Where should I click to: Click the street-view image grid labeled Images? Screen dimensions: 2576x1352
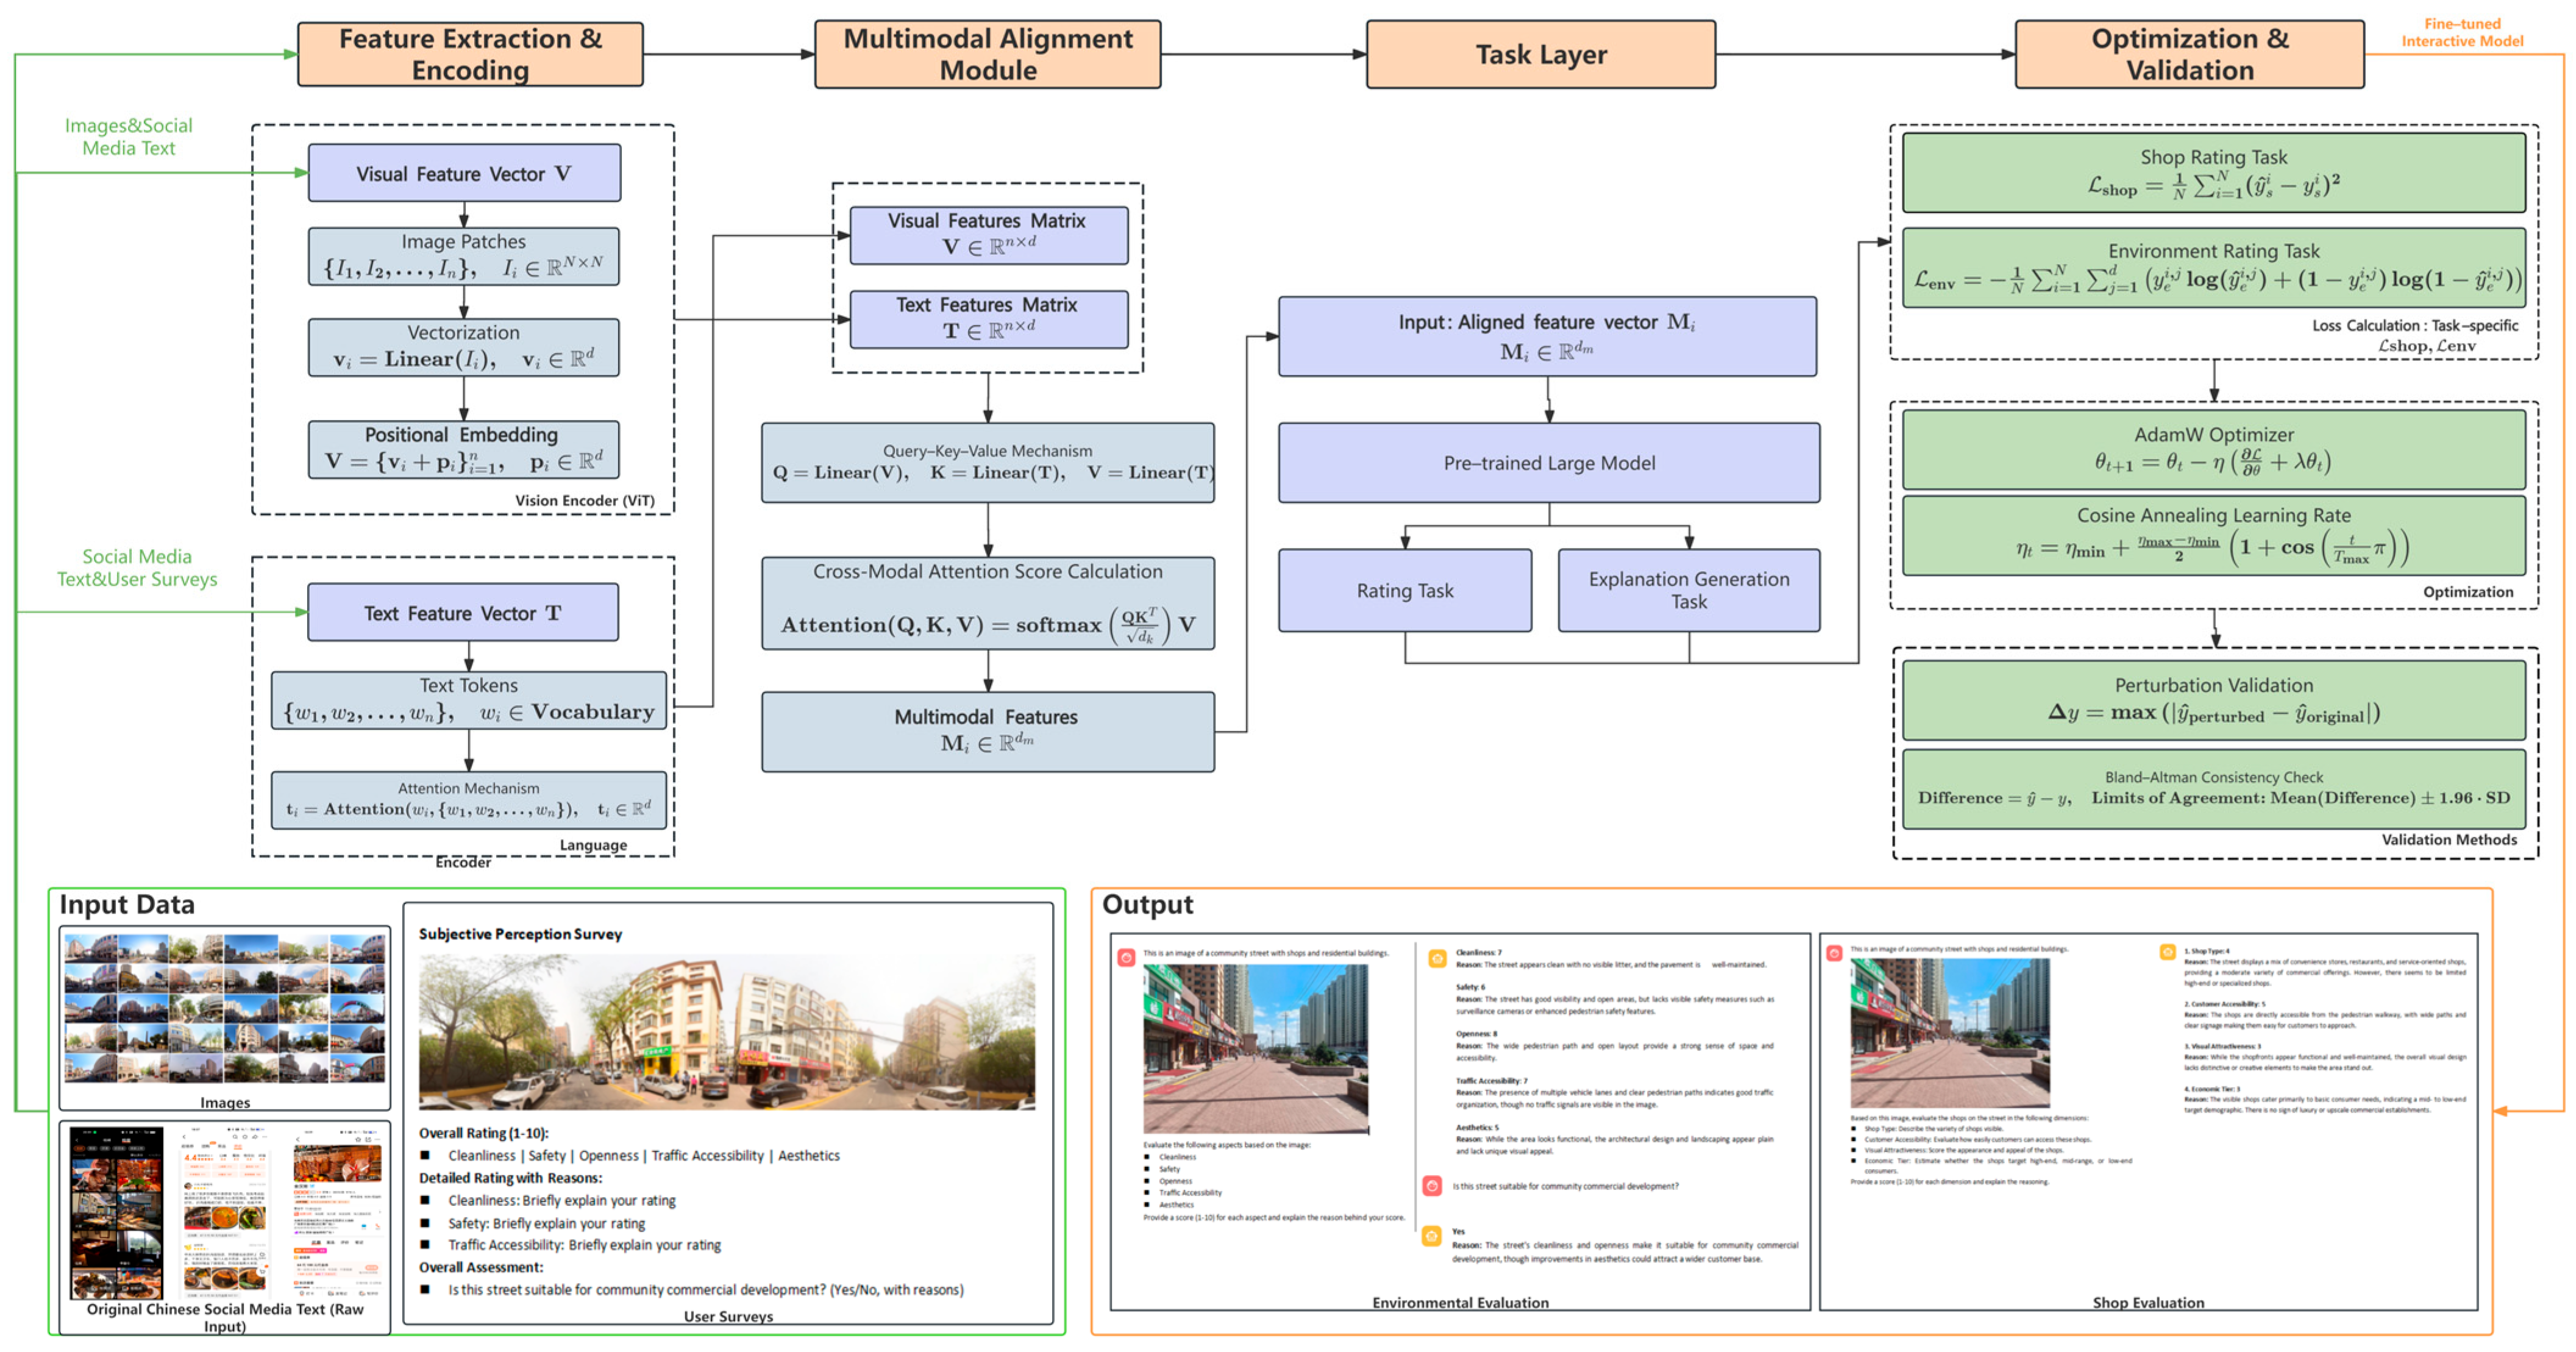point(225,1008)
